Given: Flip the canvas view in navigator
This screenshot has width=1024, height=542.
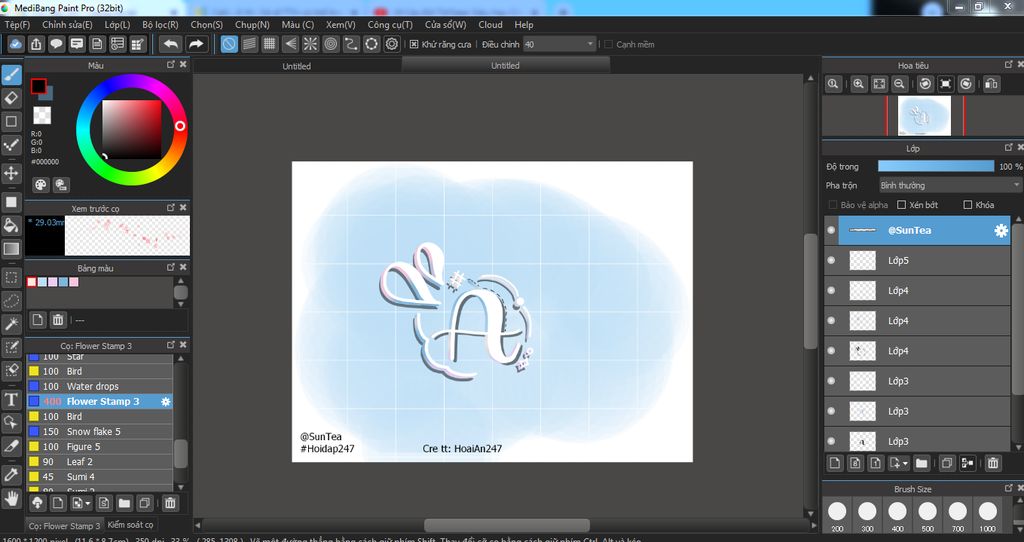Looking at the screenshot, I should coord(991,84).
